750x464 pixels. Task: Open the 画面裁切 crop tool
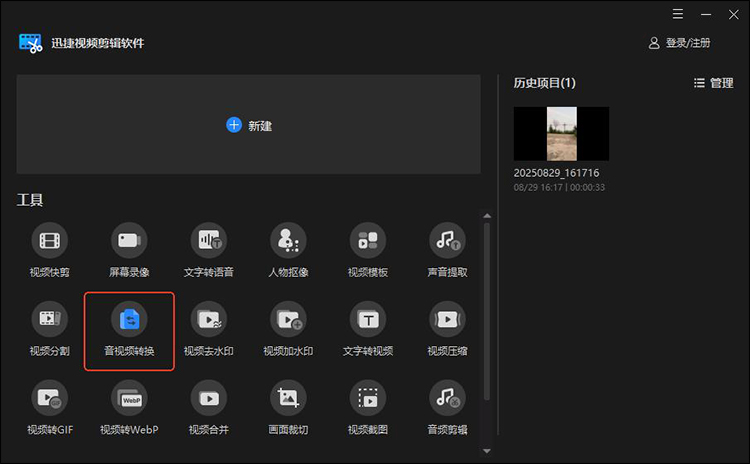[288, 399]
